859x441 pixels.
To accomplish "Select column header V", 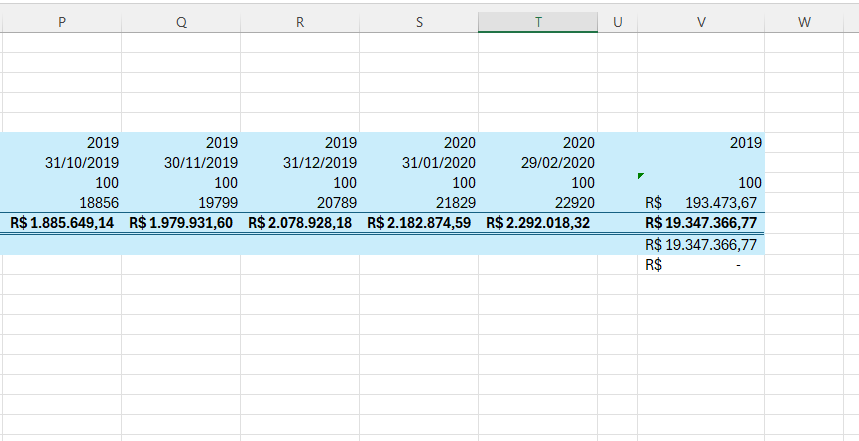I will coord(701,22).
